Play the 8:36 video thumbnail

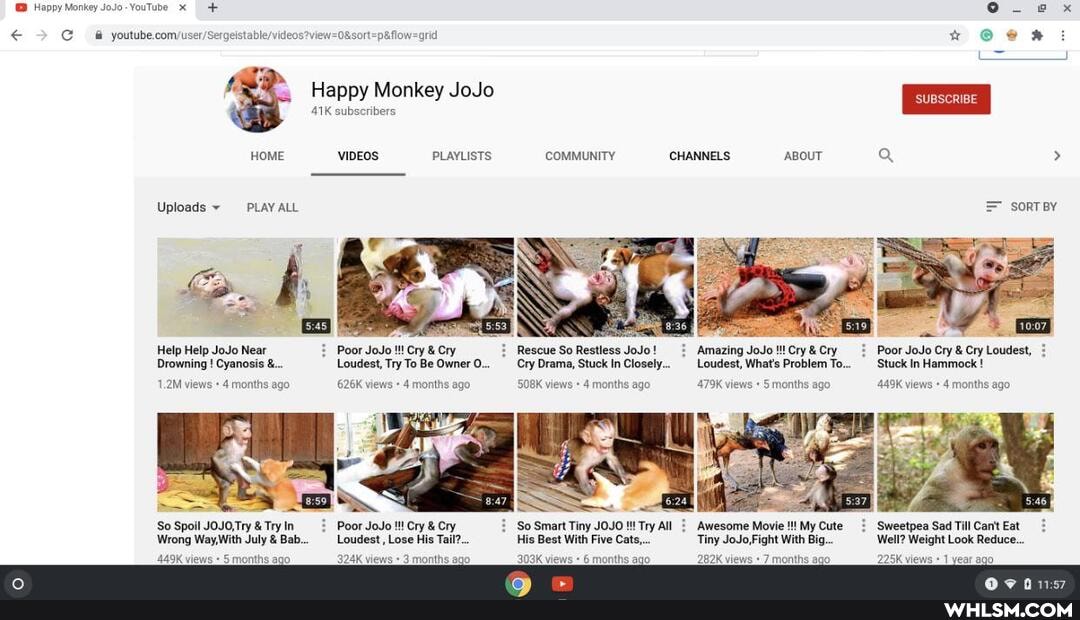[605, 287]
